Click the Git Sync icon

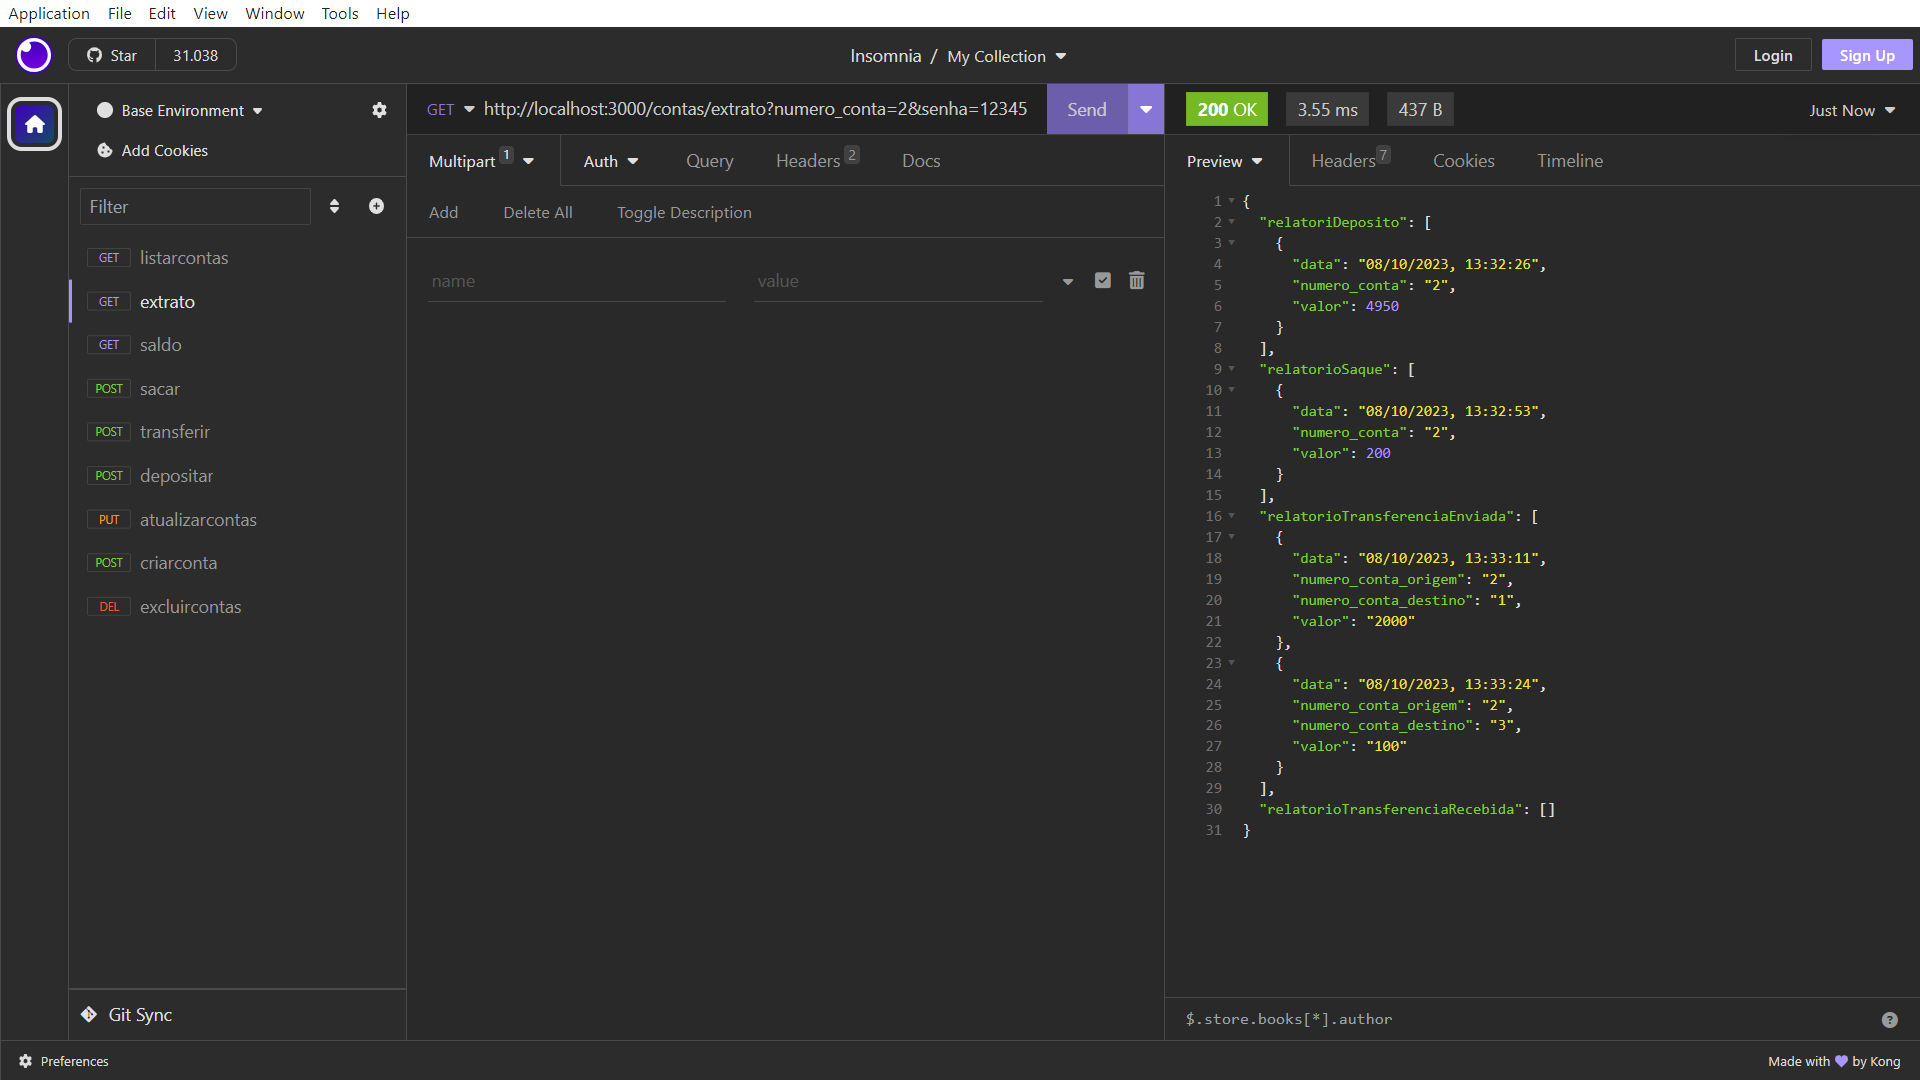(x=89, y=1014)
